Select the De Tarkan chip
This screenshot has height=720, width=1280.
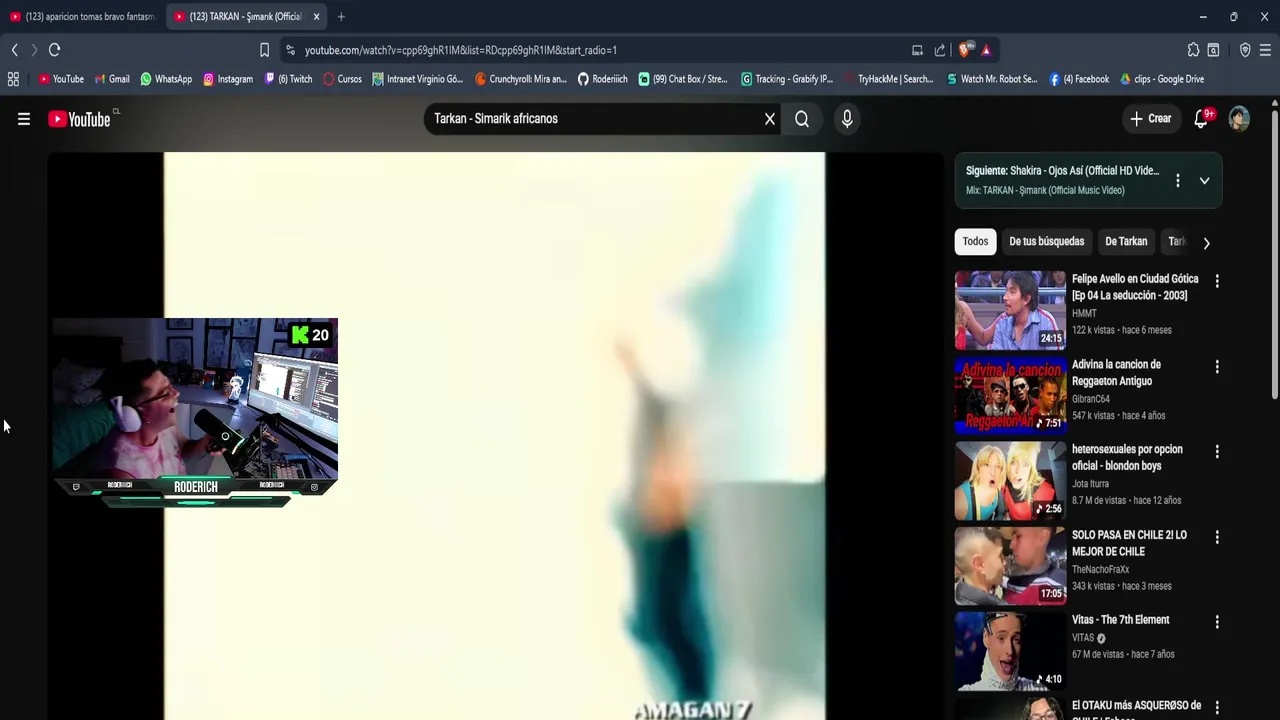[1126, 242]
